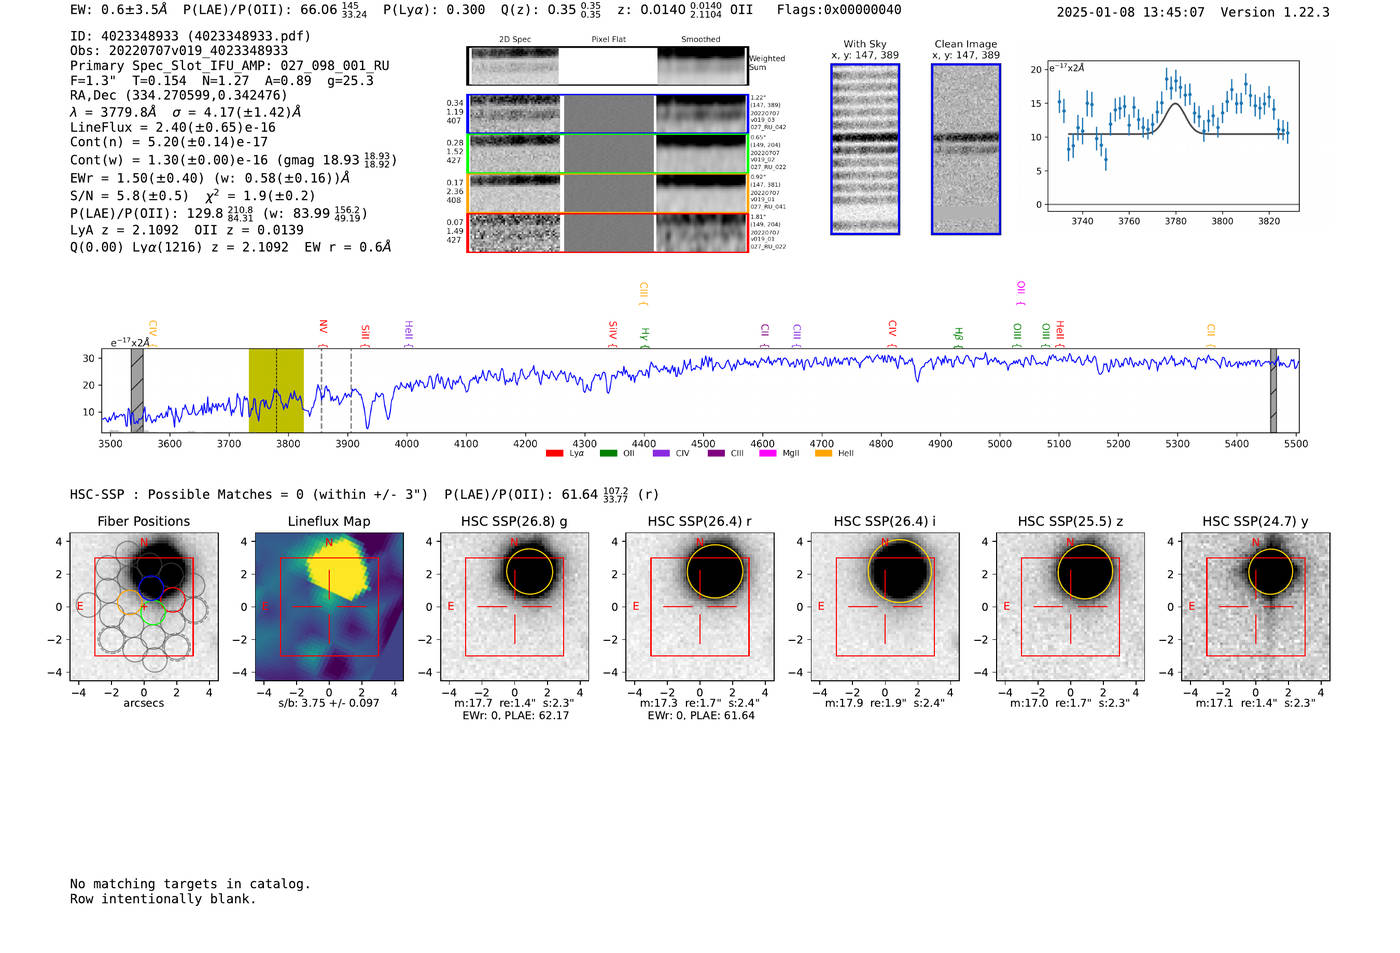Open the Lineflux Map panel
Viewport: 1400px width, 953px height.
coord(329,606)
